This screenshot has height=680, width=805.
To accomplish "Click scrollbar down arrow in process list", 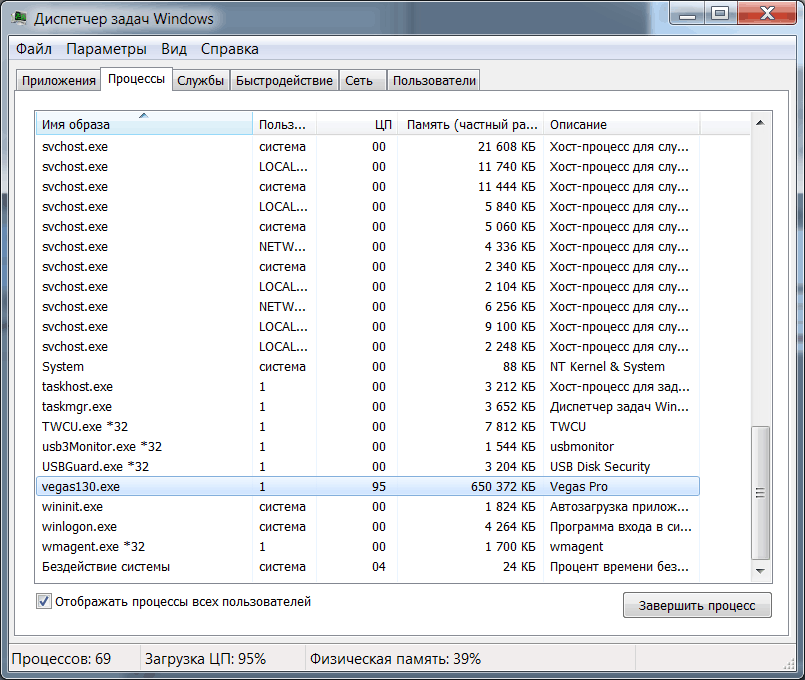I will [760, 571].
